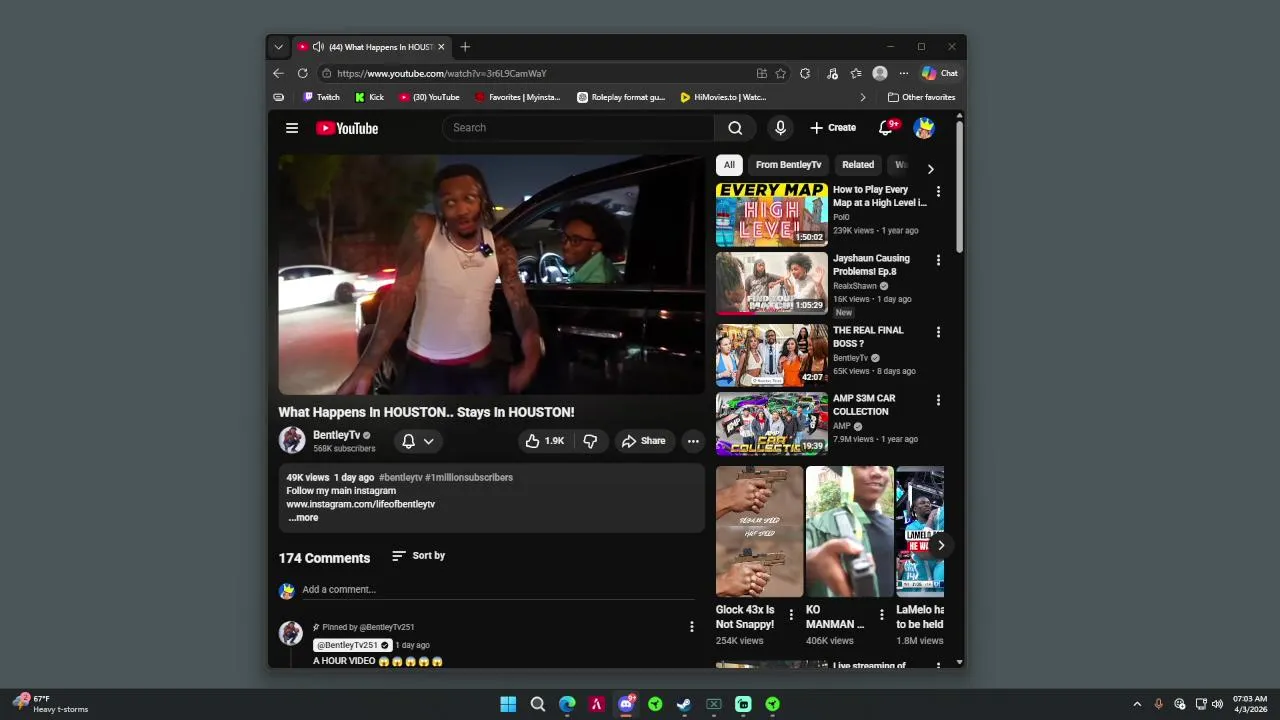Open Discord from the taskbar
This screenshot has width=1280, height=720.
(x=626, y=704)
